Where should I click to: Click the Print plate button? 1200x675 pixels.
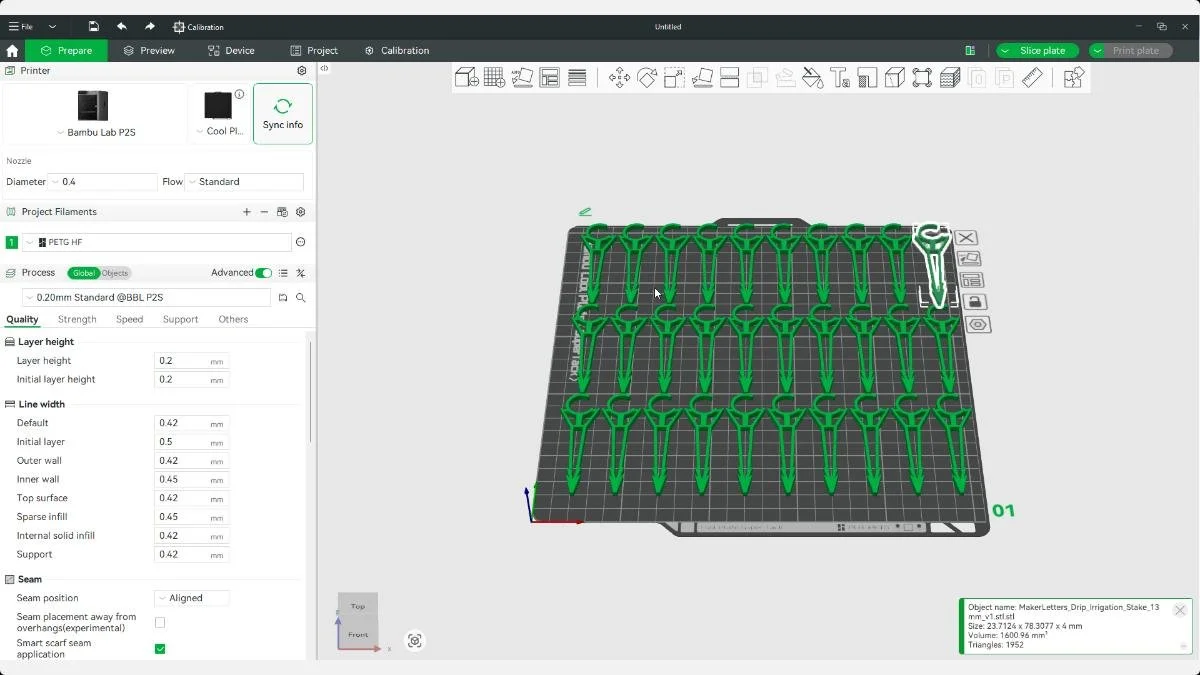[x=1130, y=50]
